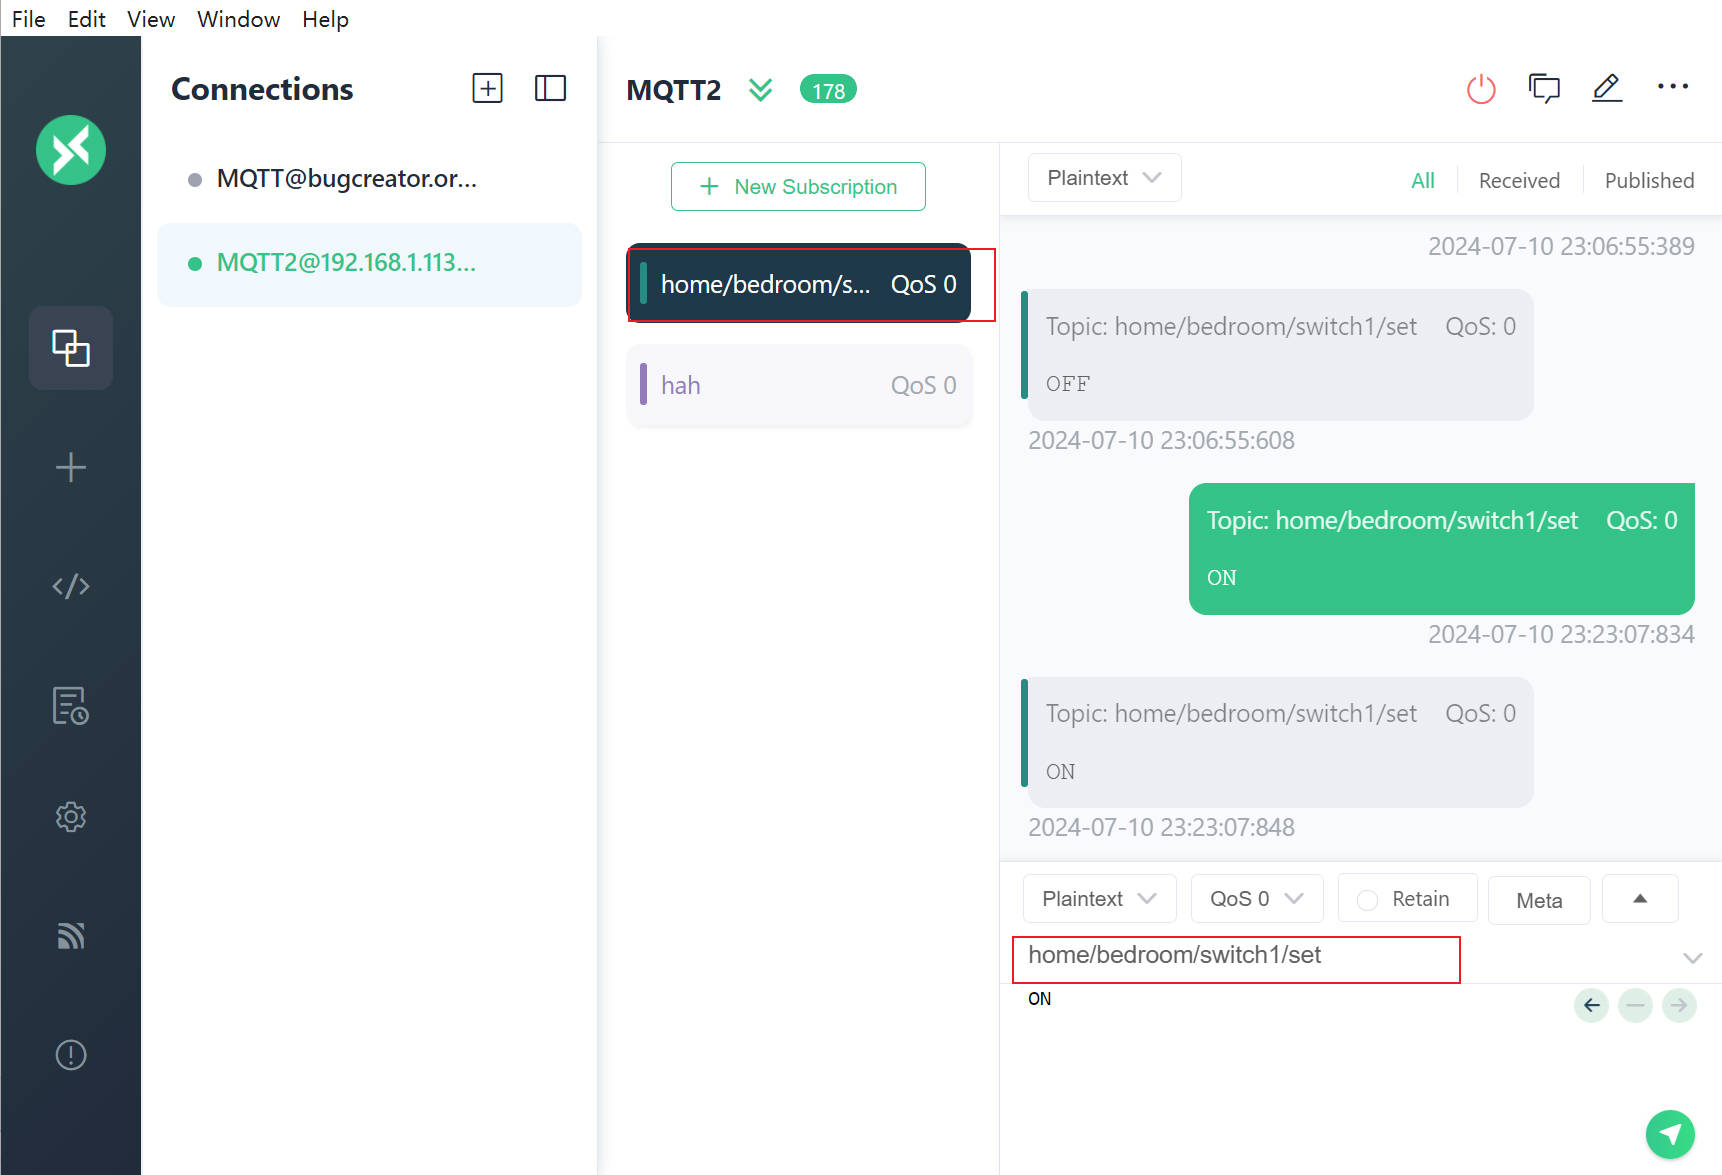Screen dimensions: 1722x1175
Task: Open the Window menu
Action: [238, 19]
